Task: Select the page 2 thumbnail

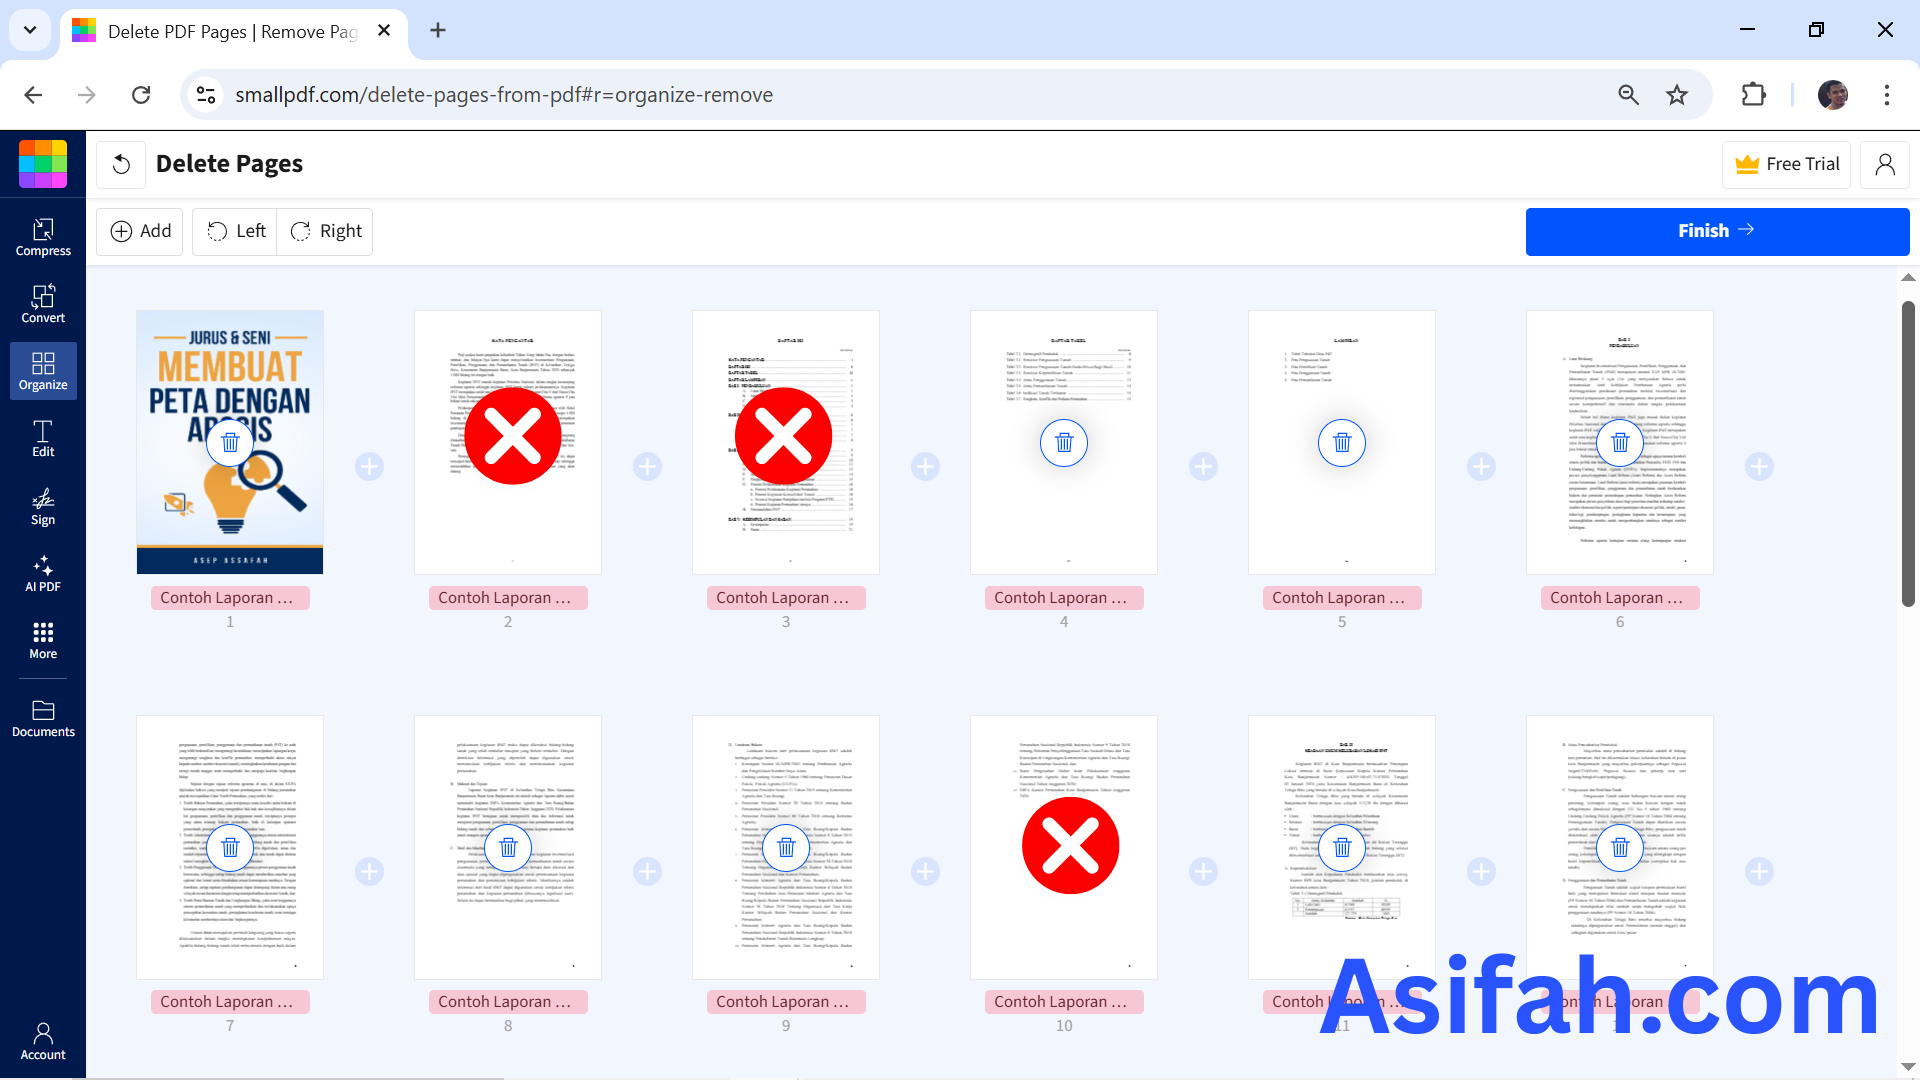Action: (x=508, y=442)
